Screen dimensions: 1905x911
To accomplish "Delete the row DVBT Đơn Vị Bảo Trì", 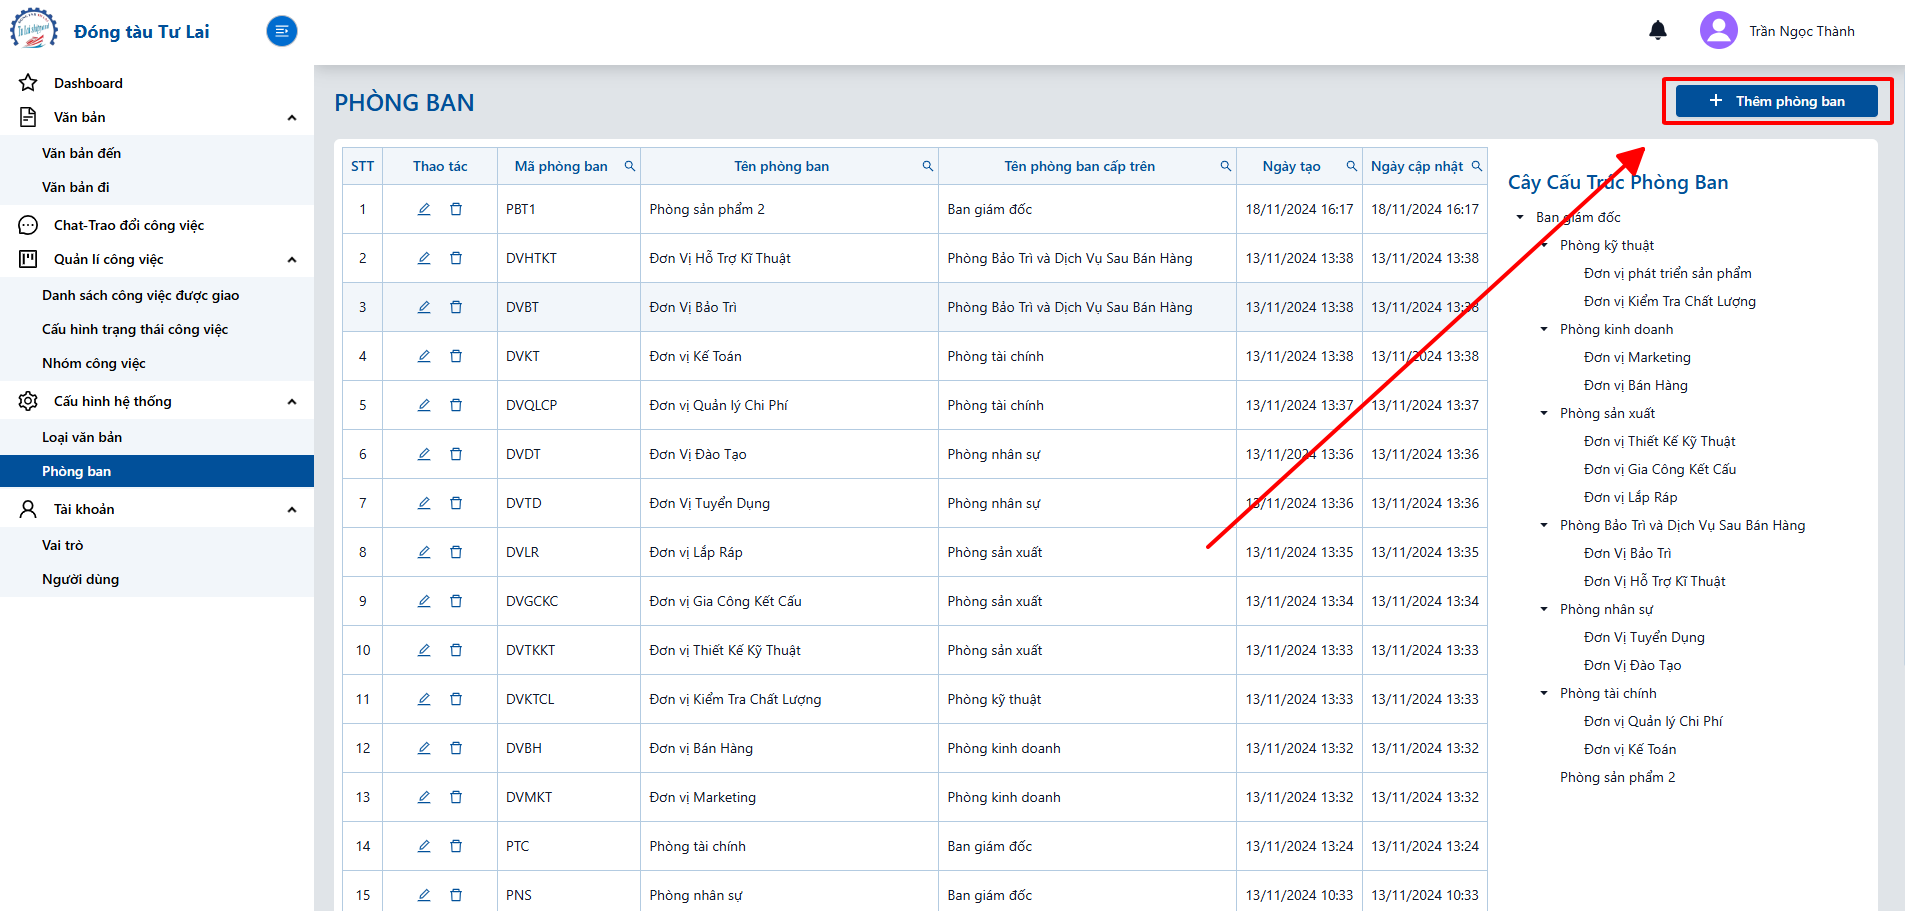I will (456, 307).
